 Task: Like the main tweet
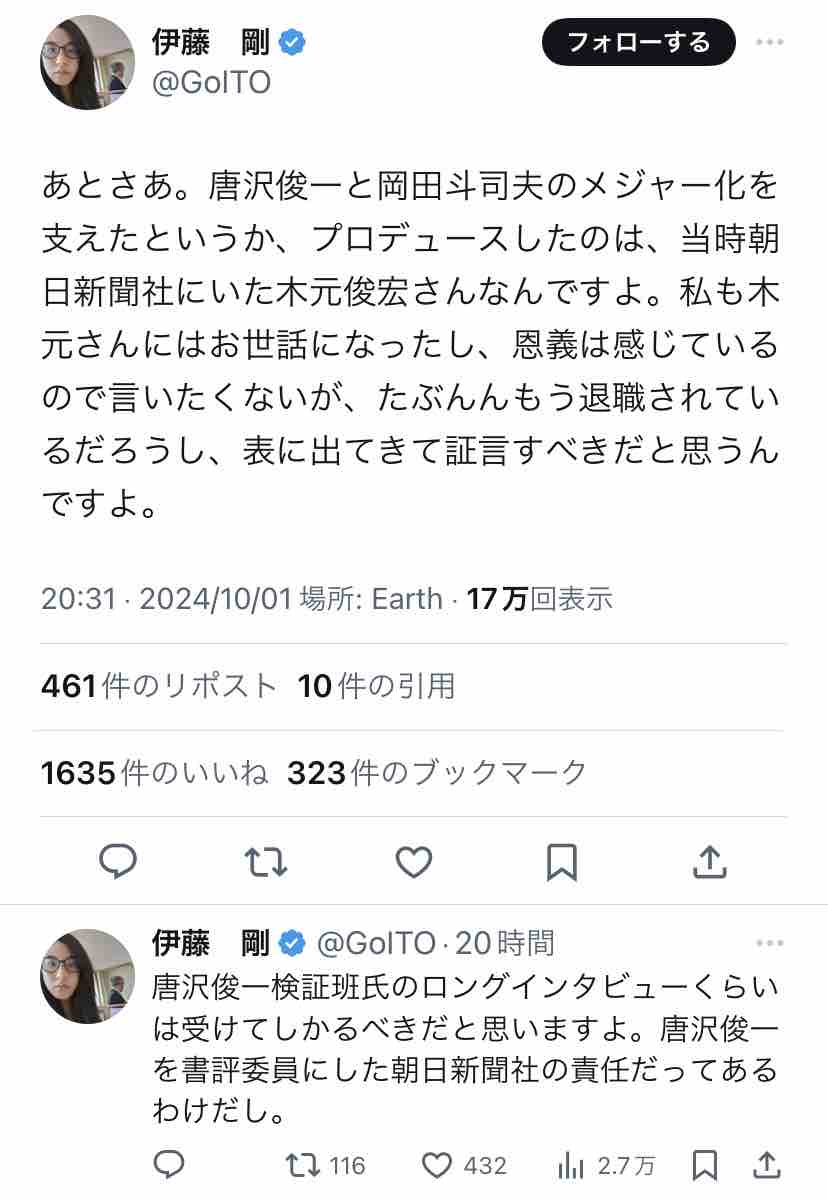tap(414, 861)
